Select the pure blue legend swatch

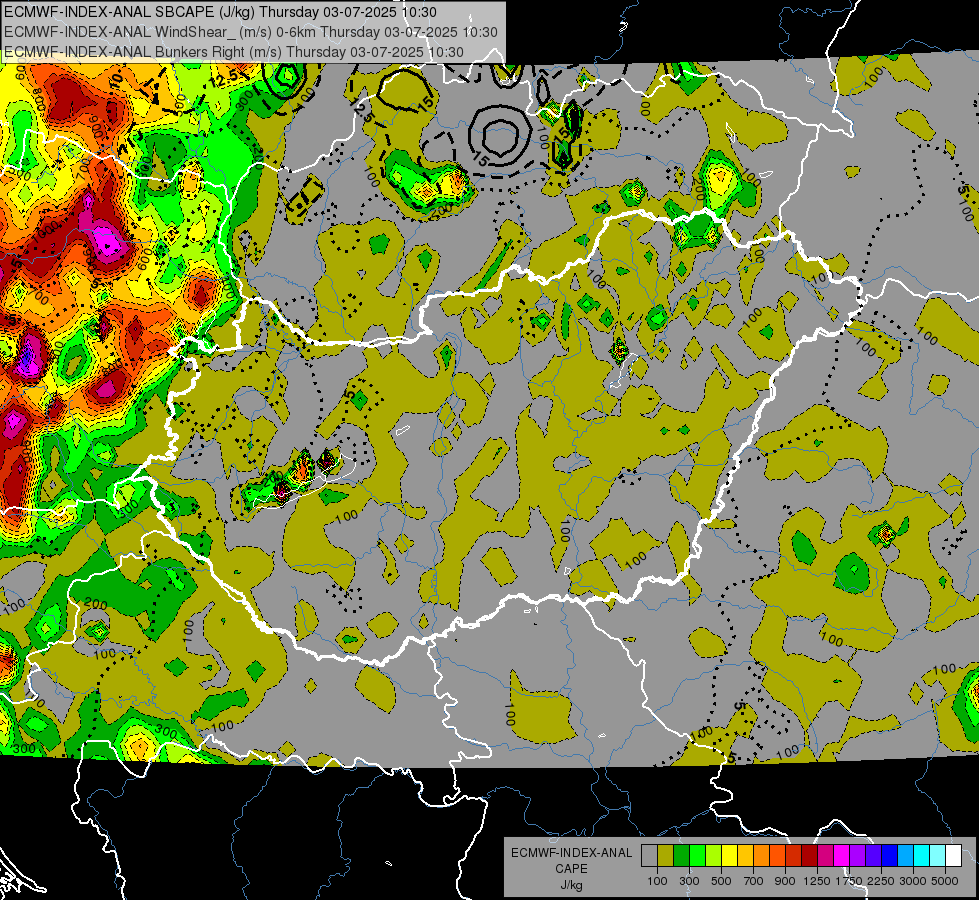point(890,855)
